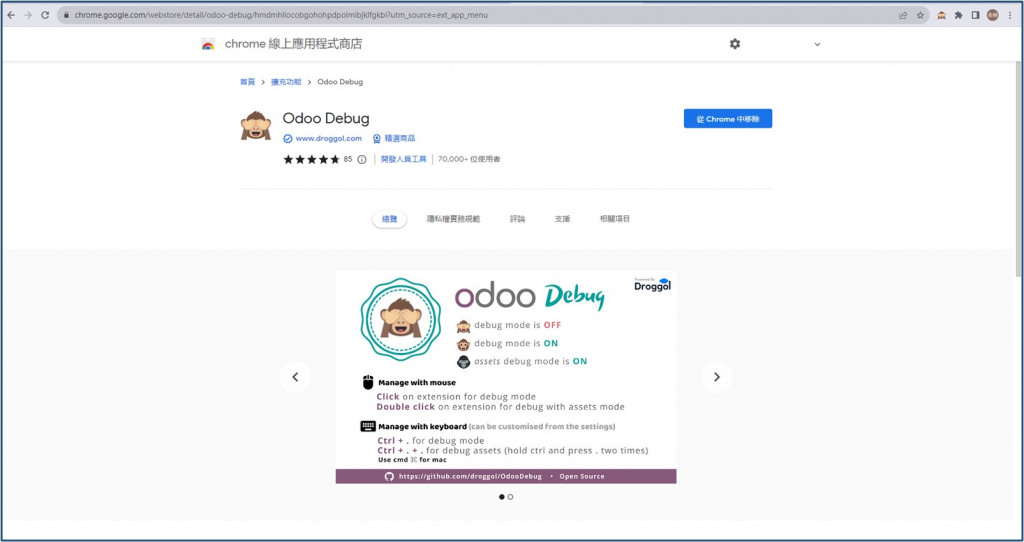Show next screenshot with right arrow
Screen dimensions: 1024x542
pyautogui.click(x=716, y=377)
